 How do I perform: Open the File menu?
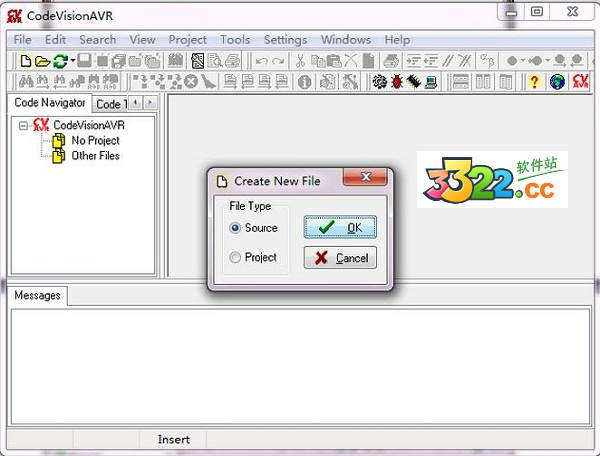tap(22, 40)
